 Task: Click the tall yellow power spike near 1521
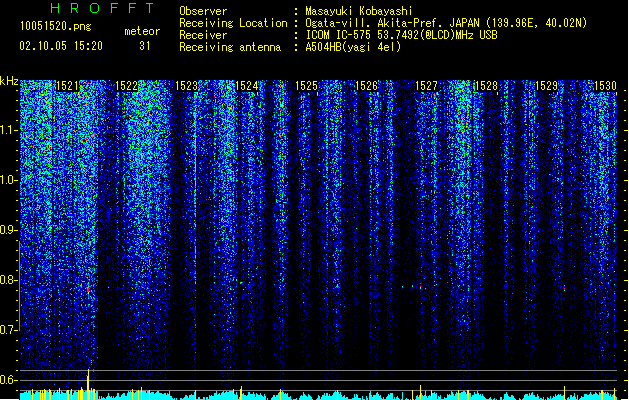point(88,384)
